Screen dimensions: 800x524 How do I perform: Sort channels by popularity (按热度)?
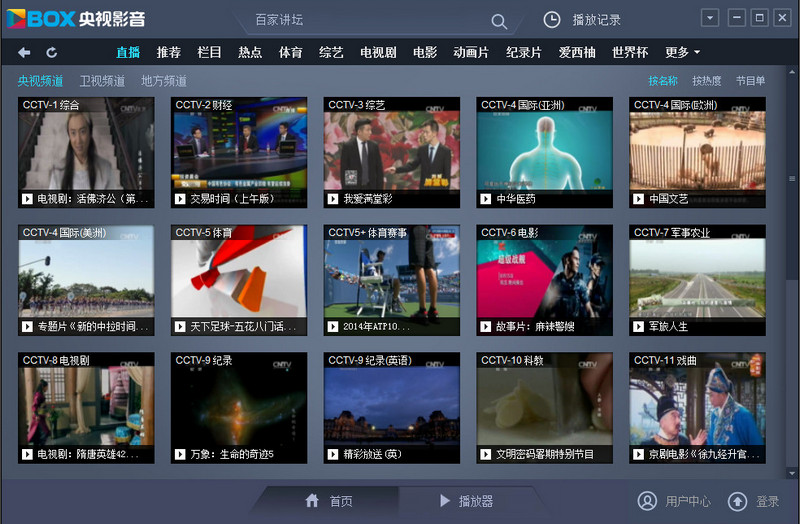coord(706,81)
